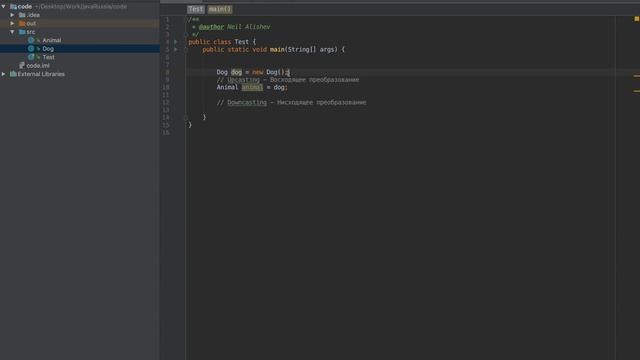Click line number 12 in gutter

166,102
